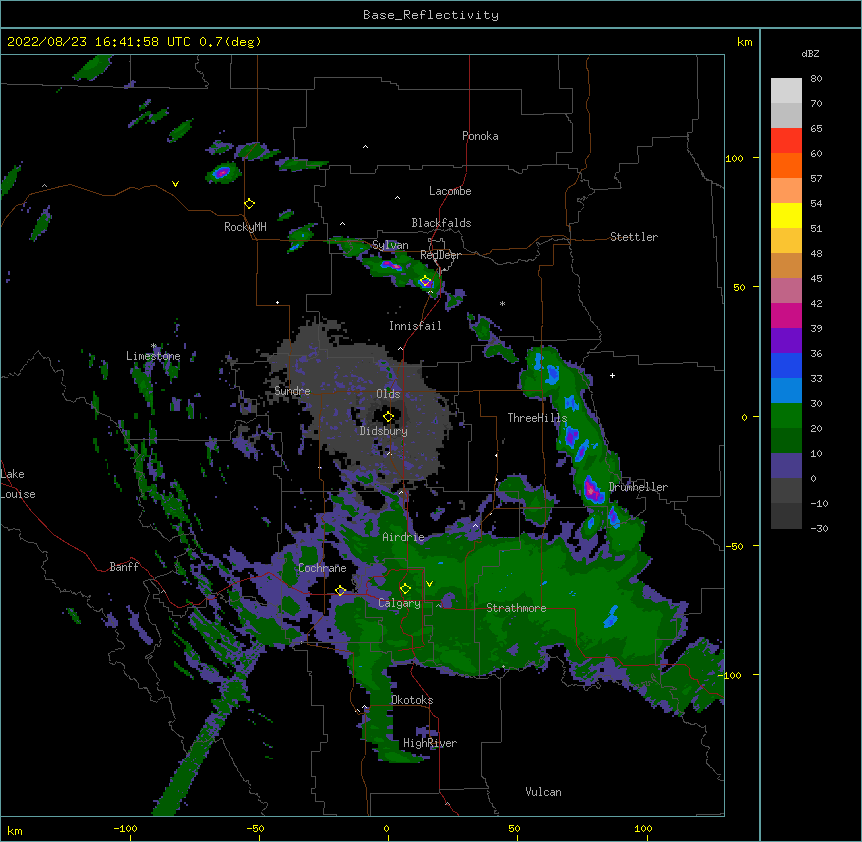Image resolution: width=862 pixels, height=842 pixels.
Task: Click the Base_Reflectivity title text
Action: click(431, 15)
